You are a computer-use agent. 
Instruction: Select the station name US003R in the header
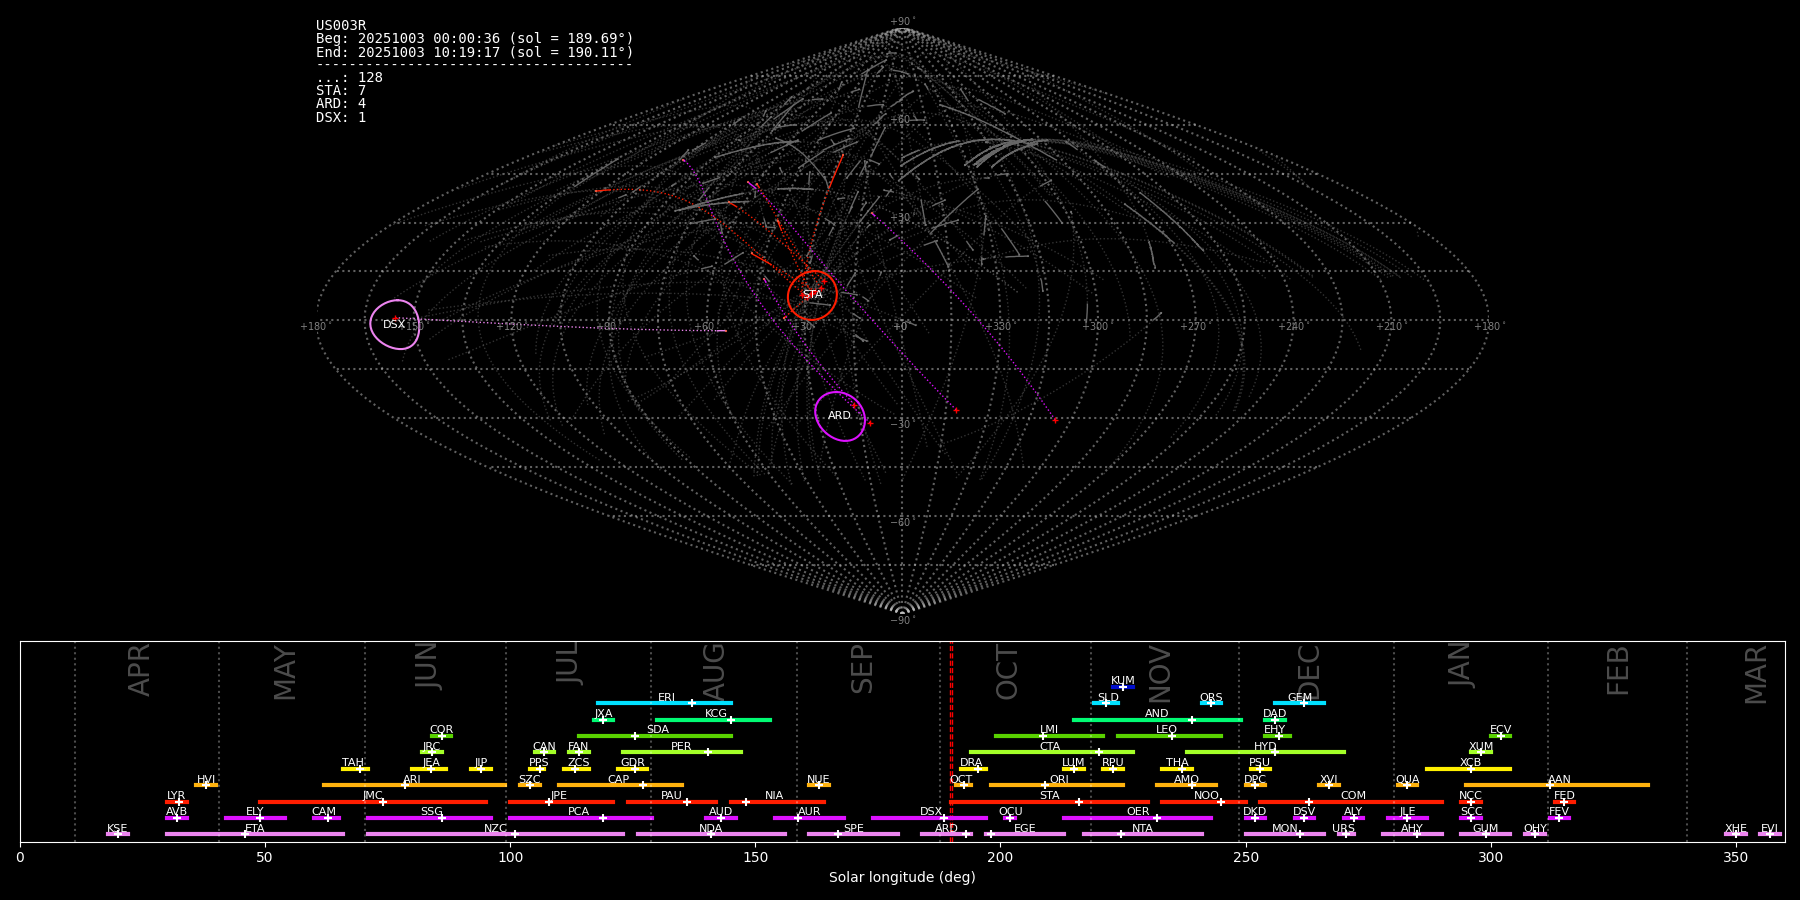[341, 26]
